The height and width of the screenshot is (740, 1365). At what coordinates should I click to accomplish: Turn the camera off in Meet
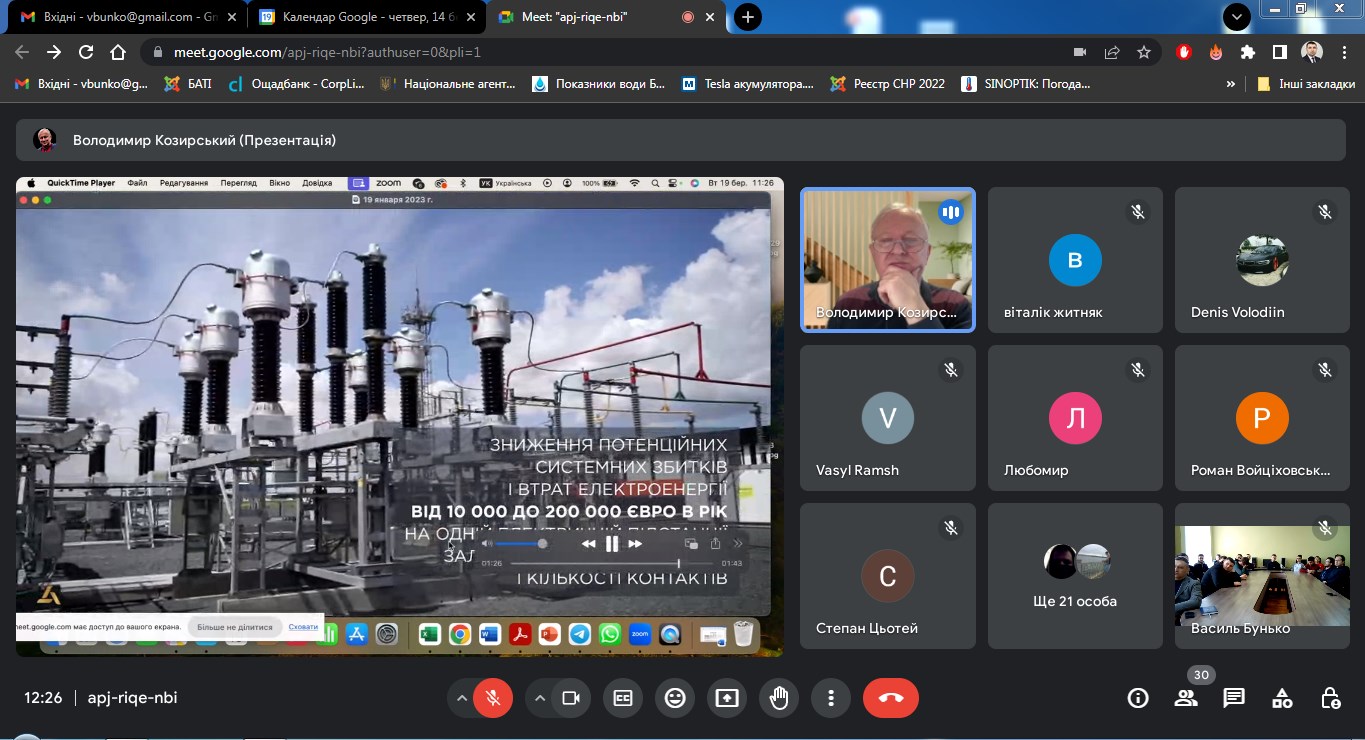click(571, 698)
